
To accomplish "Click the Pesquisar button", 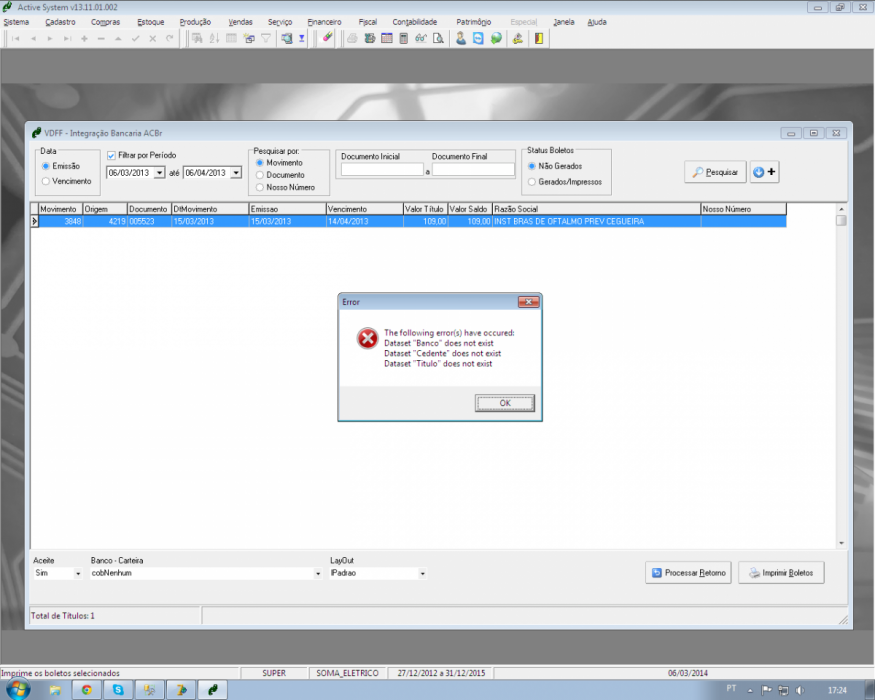I will [715, 172].
